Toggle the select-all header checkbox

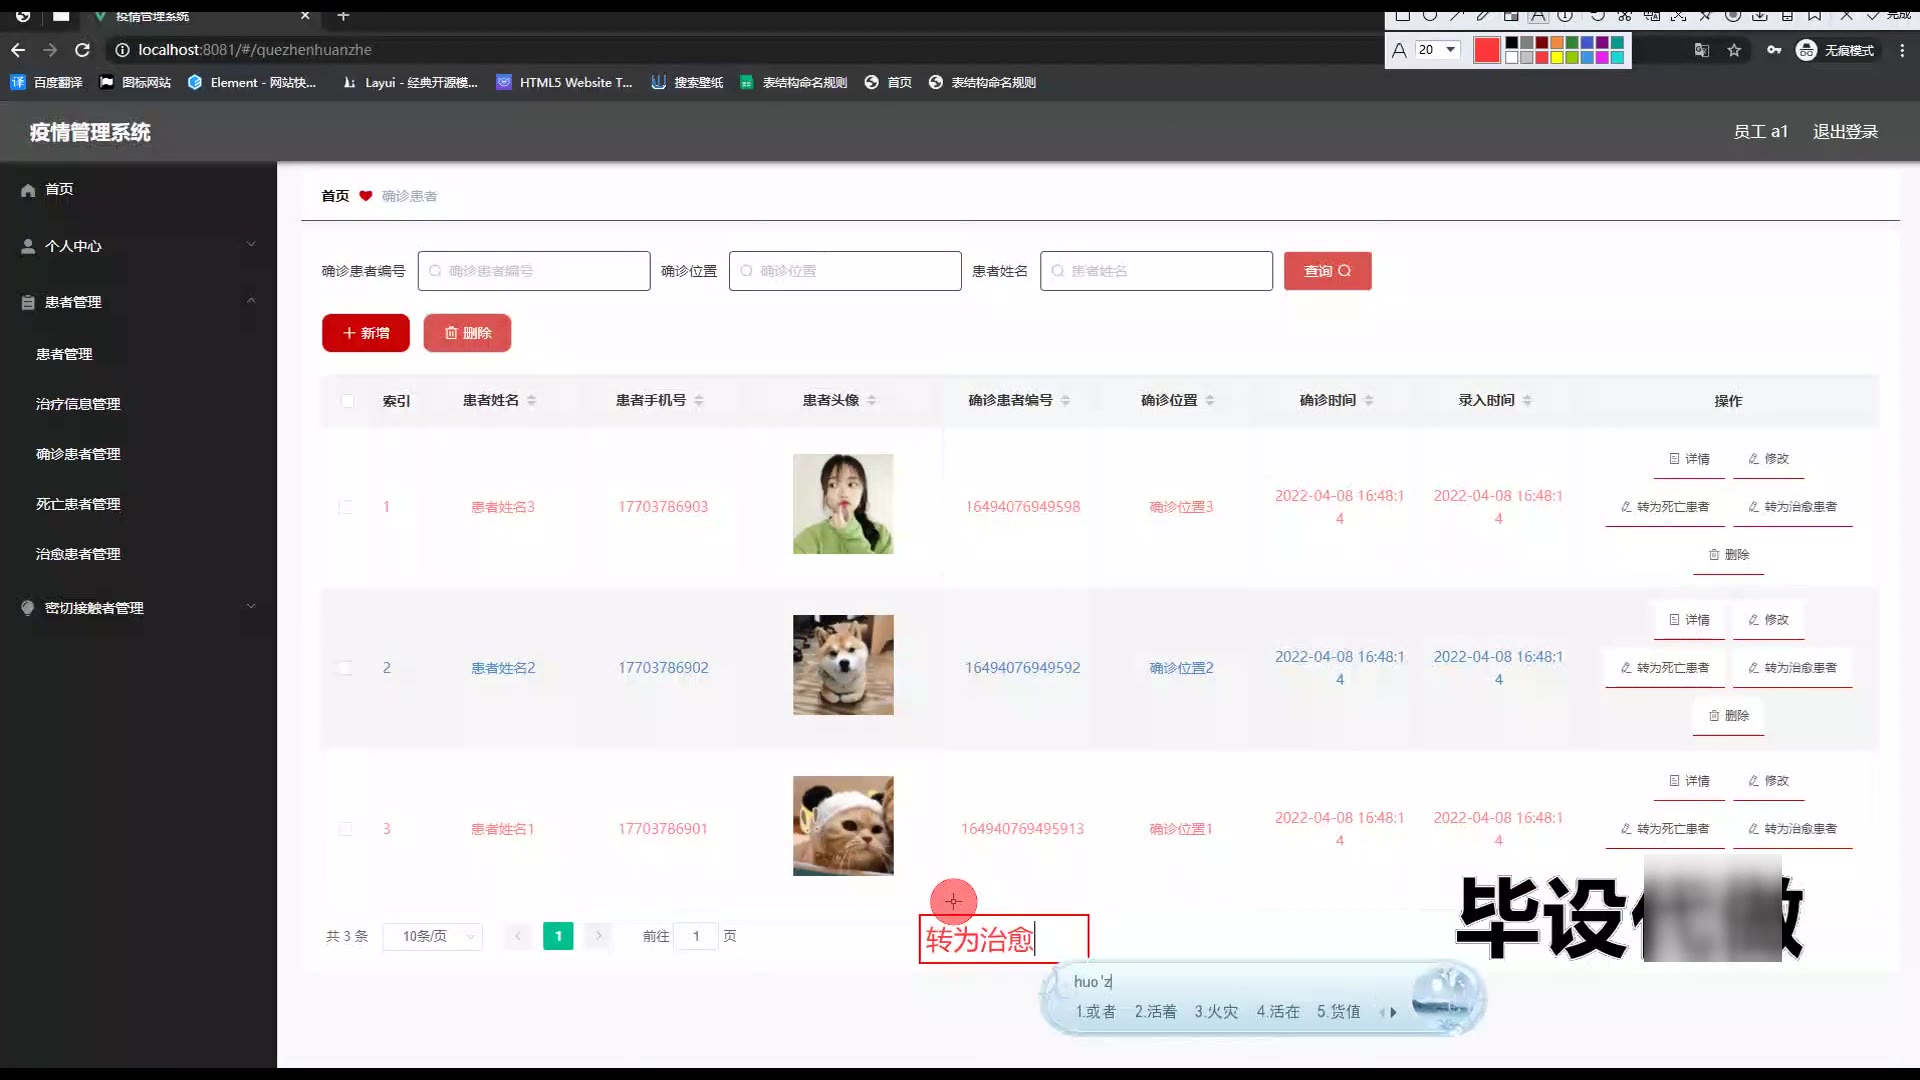pos(347,401)
